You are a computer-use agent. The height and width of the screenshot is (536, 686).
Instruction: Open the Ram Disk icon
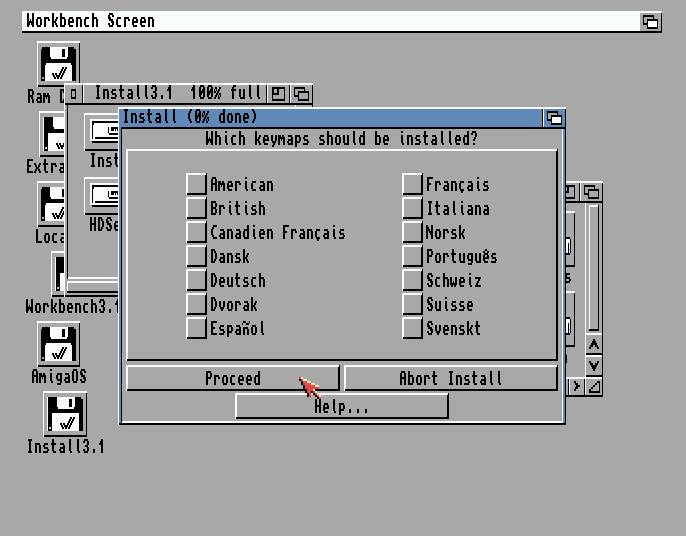[x=58, y=65]
